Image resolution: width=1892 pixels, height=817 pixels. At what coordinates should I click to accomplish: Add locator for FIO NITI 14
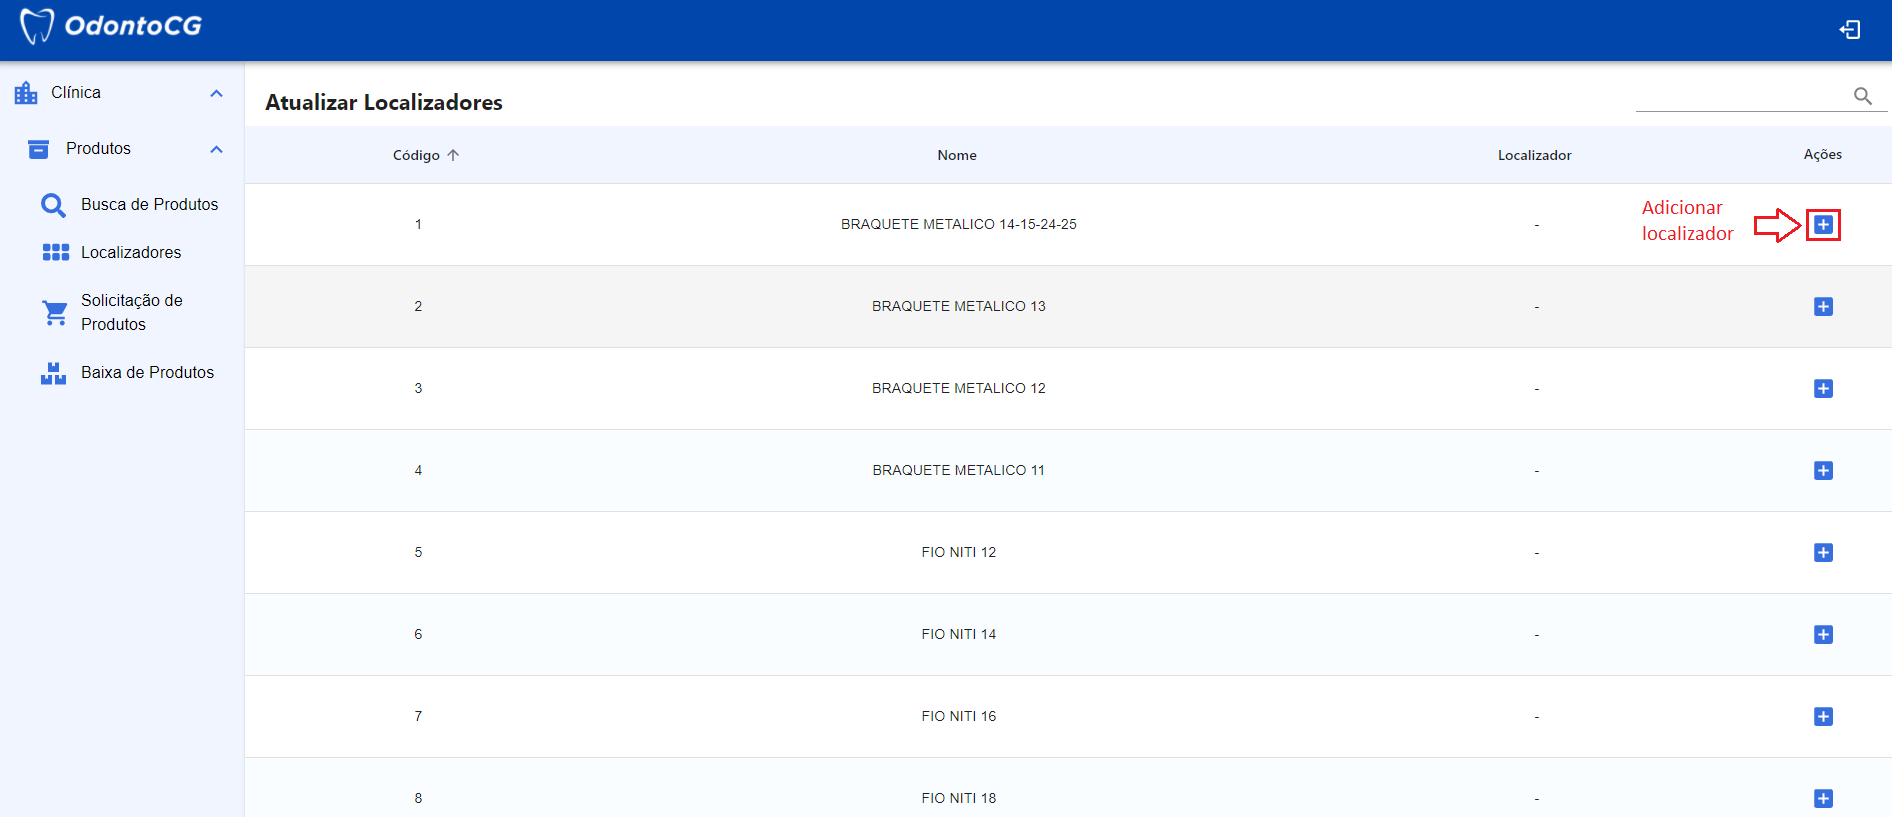click(1823, 635)
